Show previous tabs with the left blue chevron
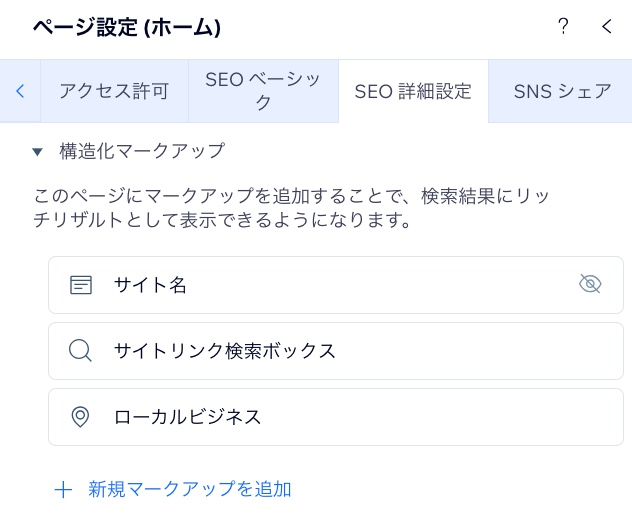The image size is (632, 526). (20, 91)
